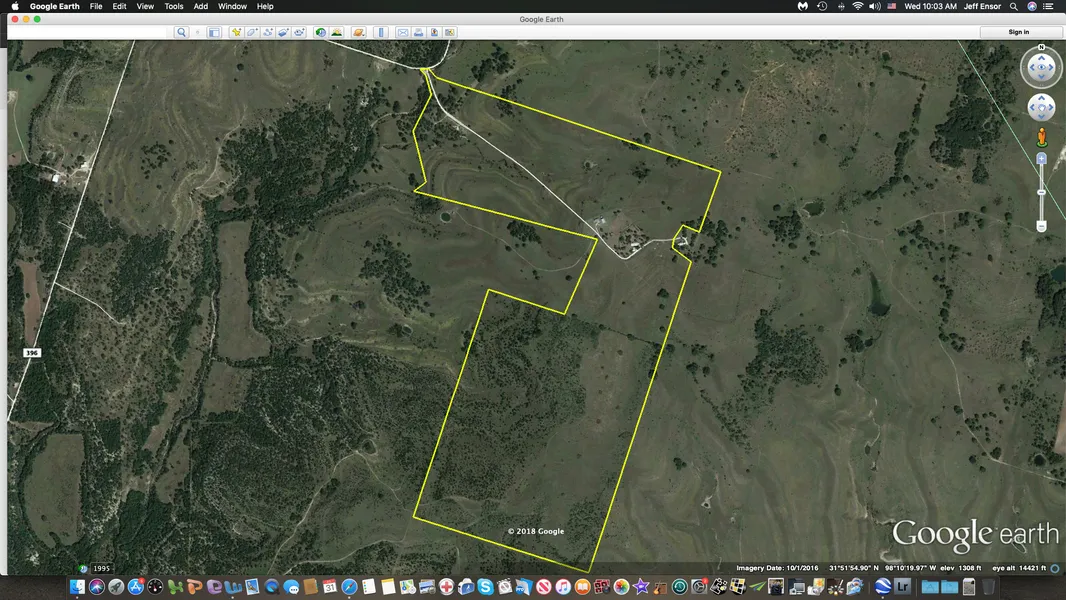Click the Print toolbar icon
The image size is (1066, 600).
(419, 32)
